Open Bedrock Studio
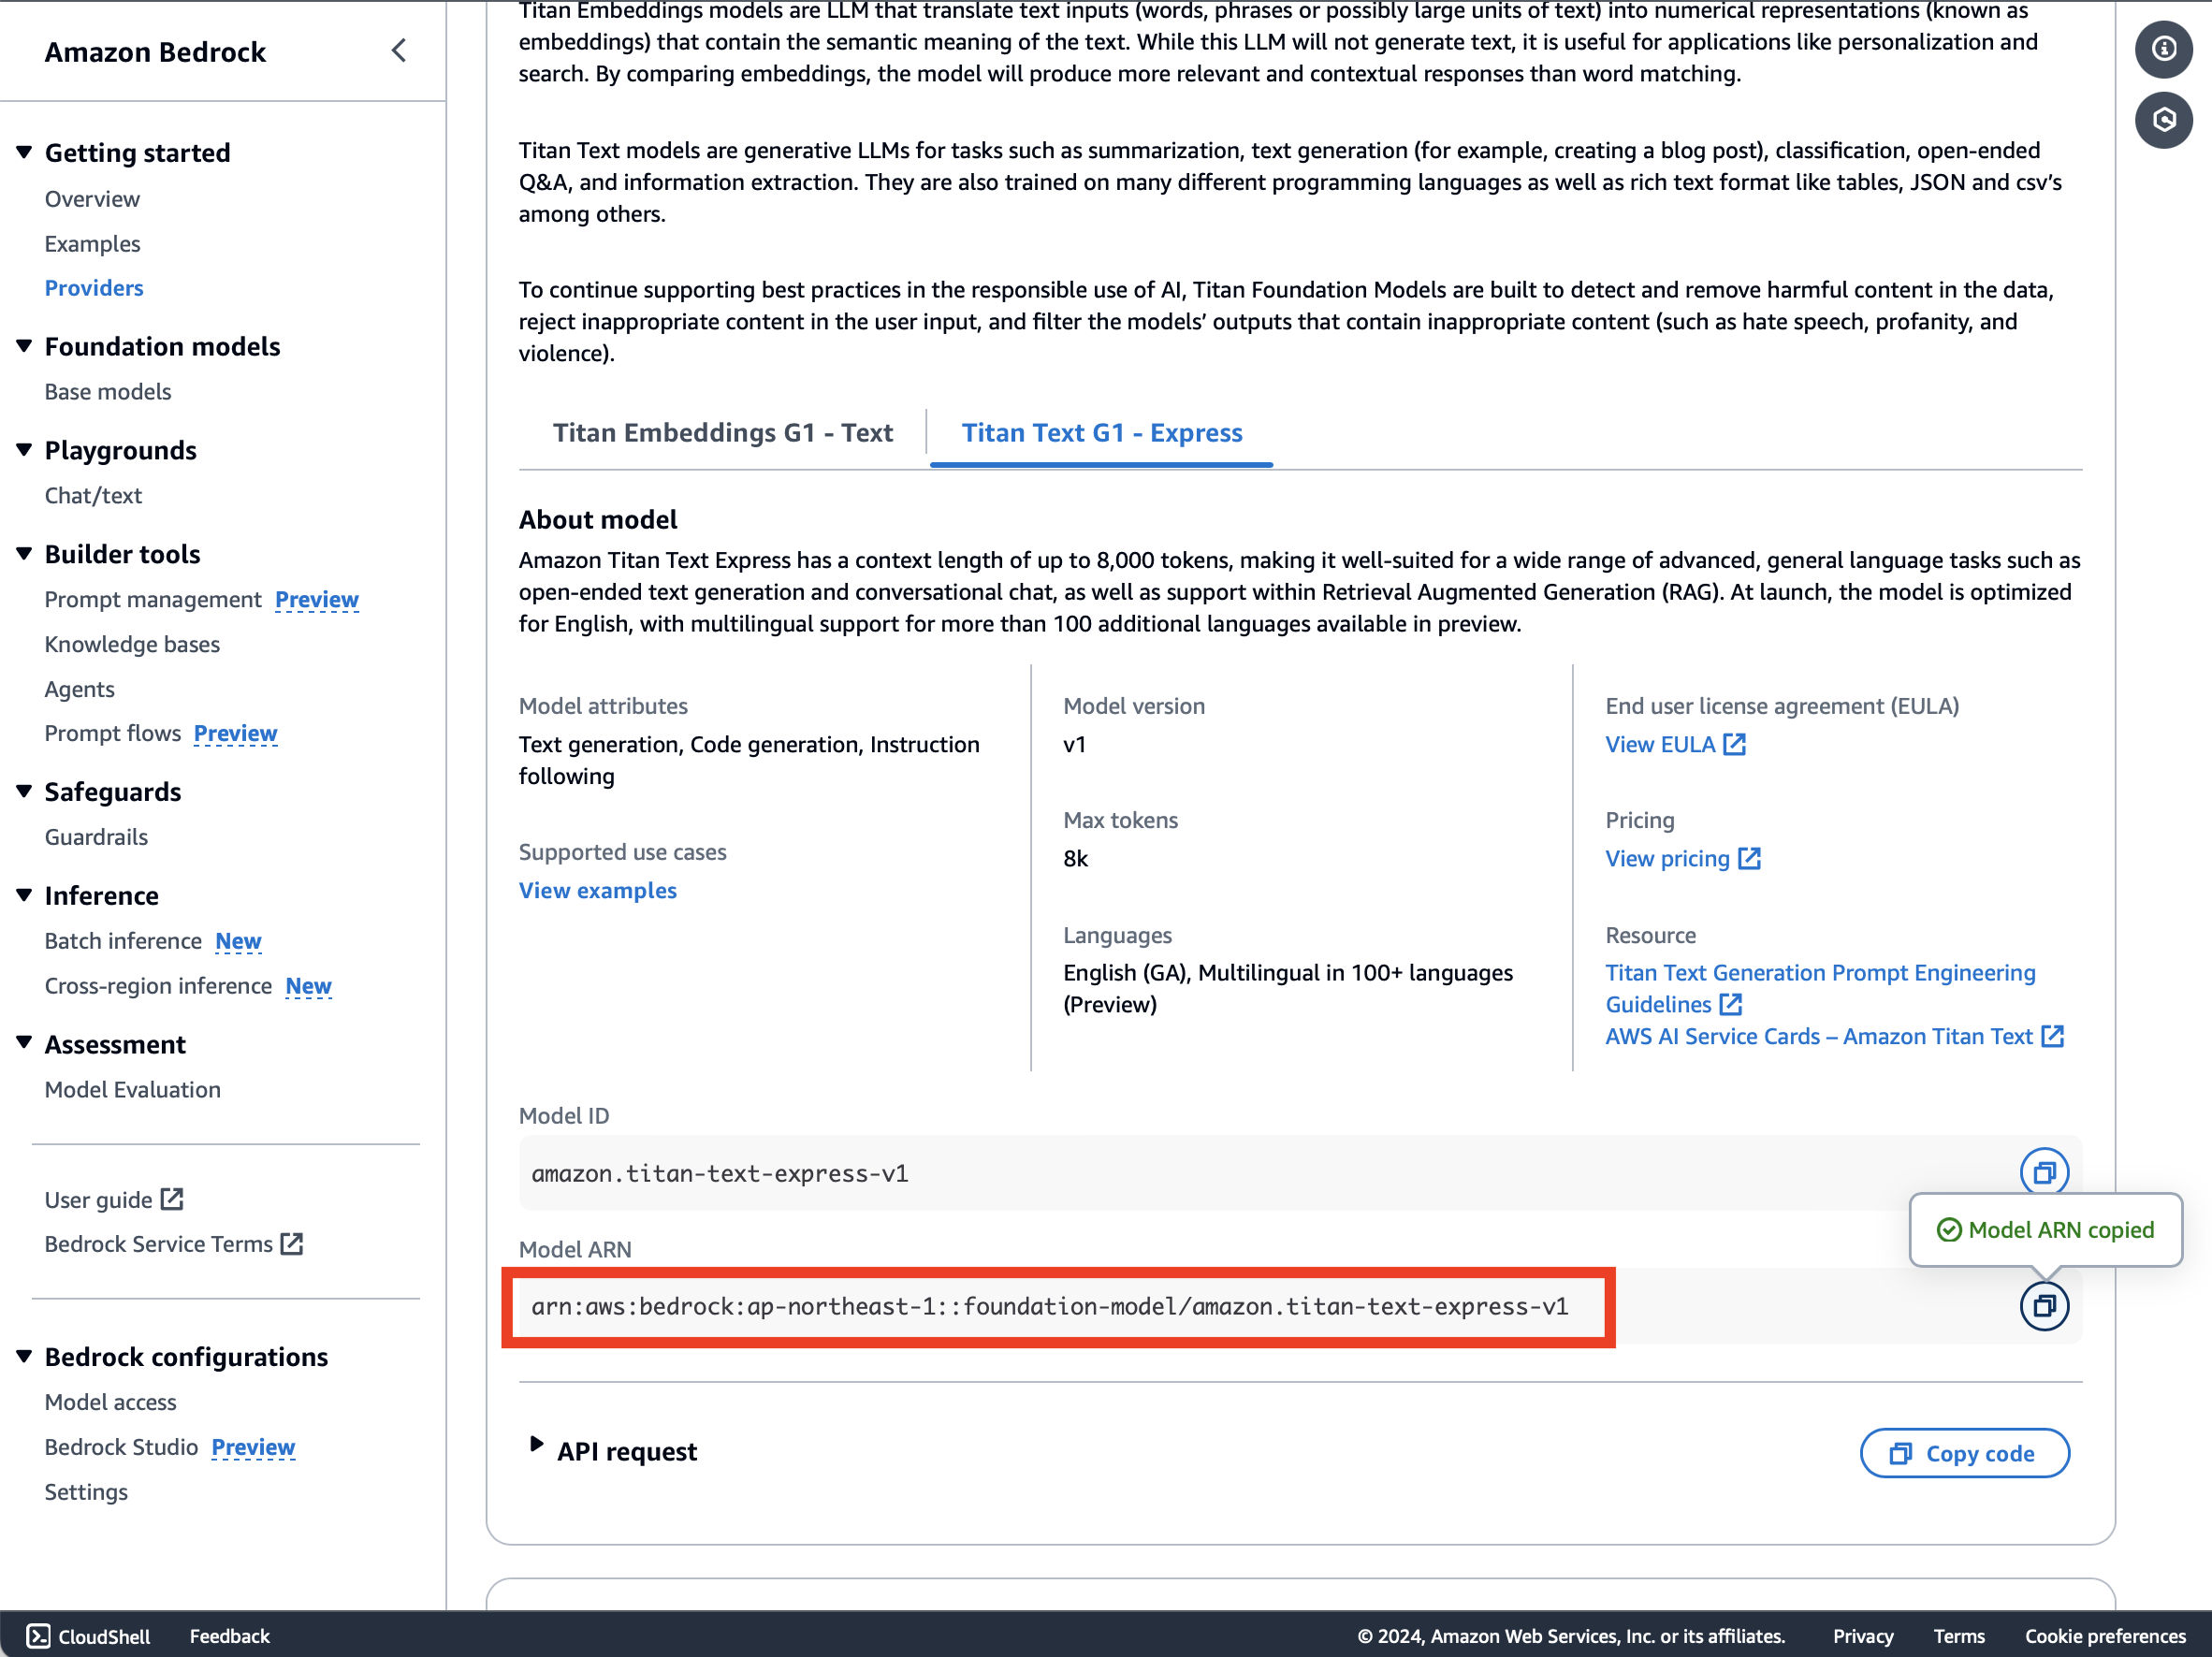The height and width of the screenshot is (1657, 2212). click(x=122, y=1447)
